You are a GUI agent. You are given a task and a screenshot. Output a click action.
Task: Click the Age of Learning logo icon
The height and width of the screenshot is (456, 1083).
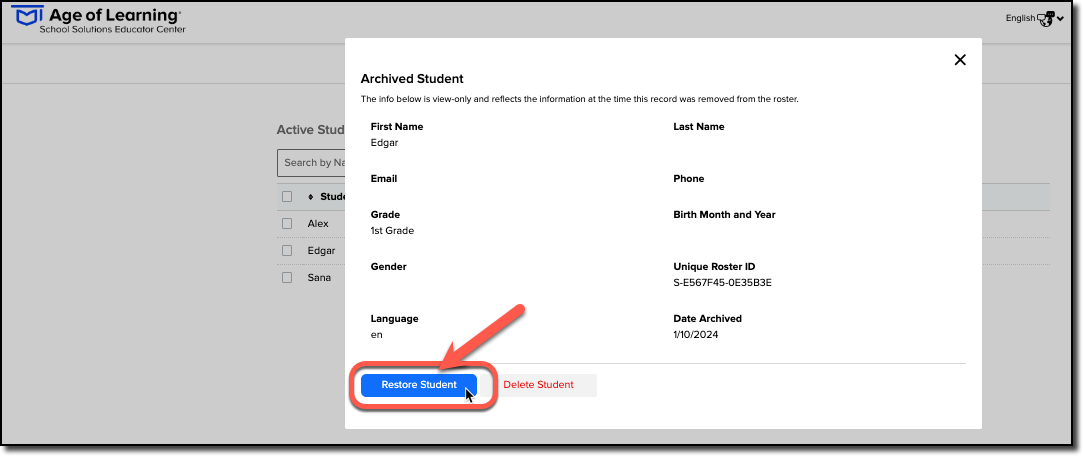[28, 15]
